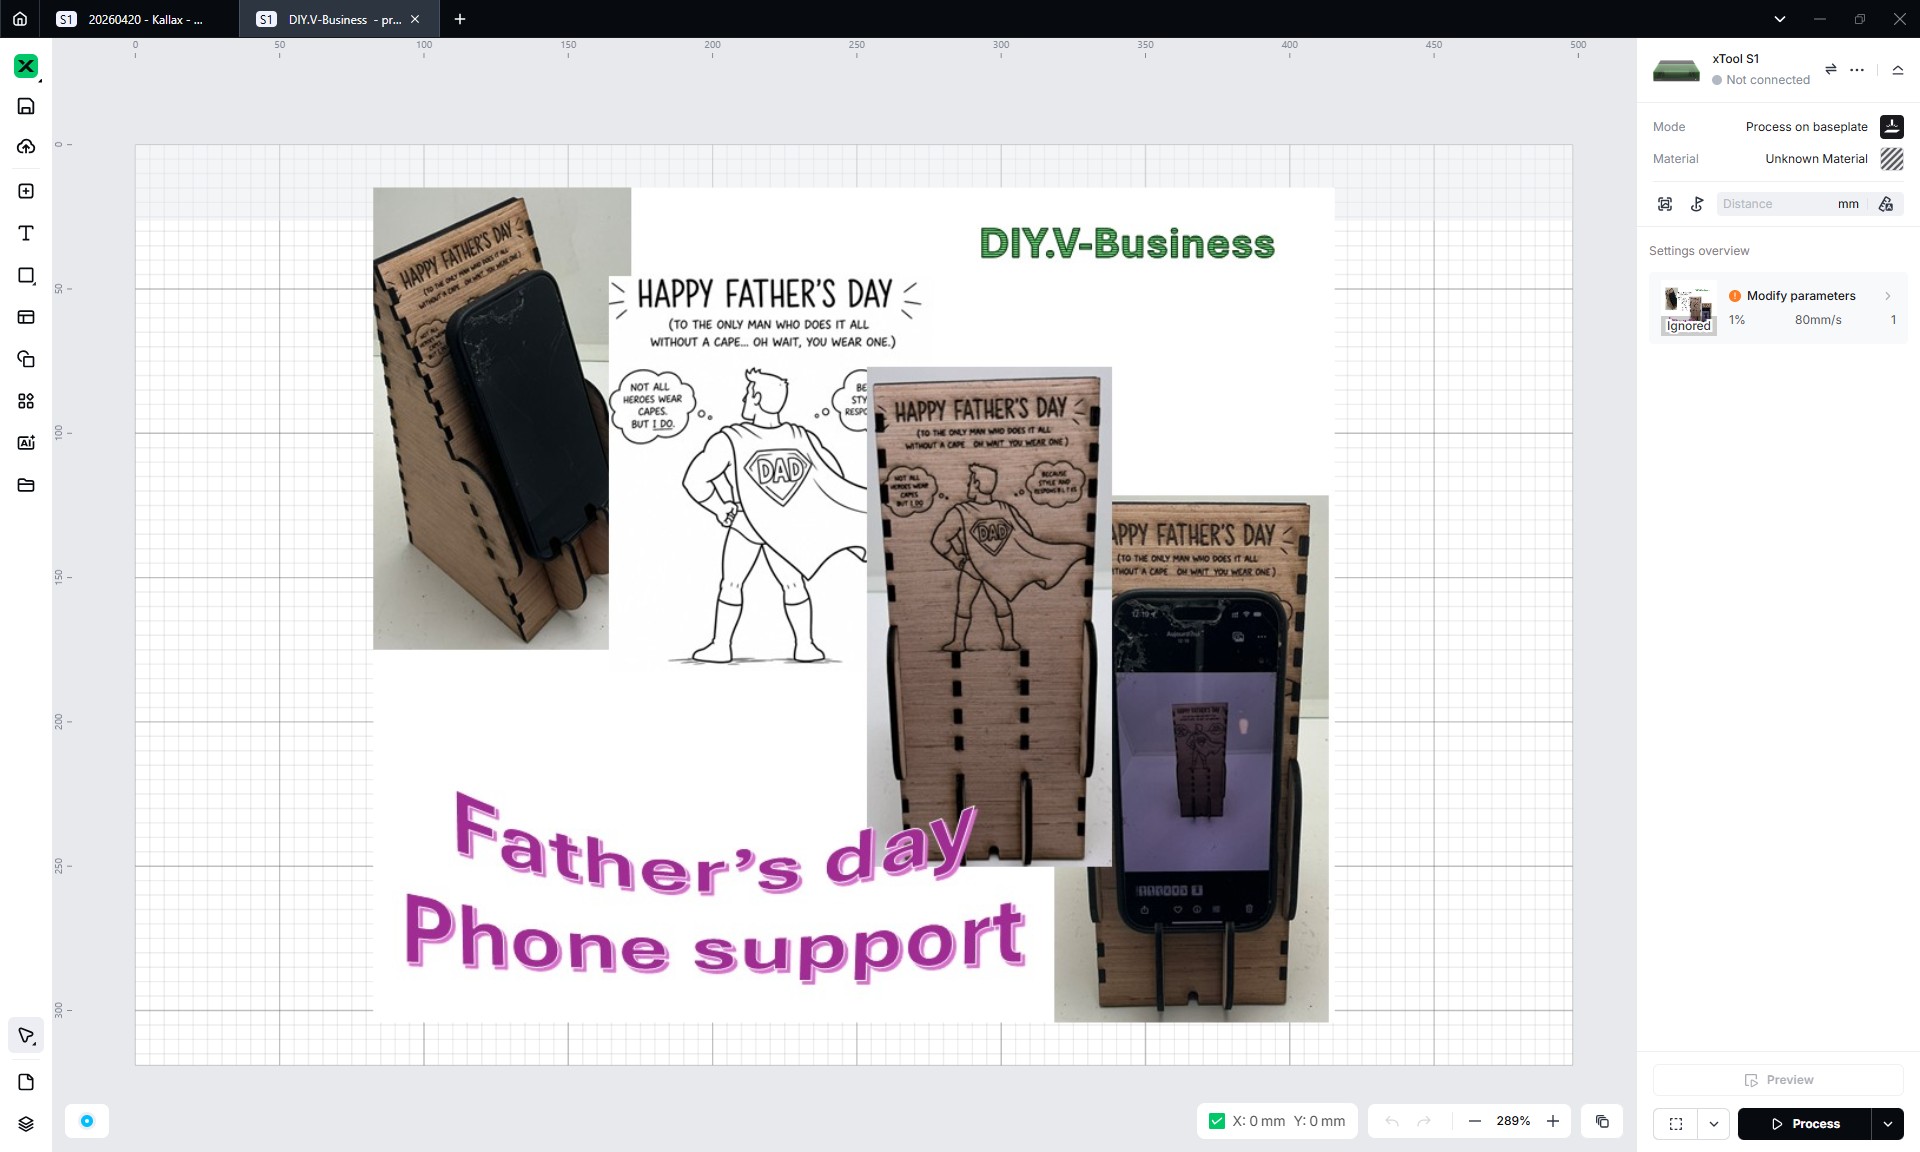Undo the last action
1920x1152 pixels.
point(1391,1121)
